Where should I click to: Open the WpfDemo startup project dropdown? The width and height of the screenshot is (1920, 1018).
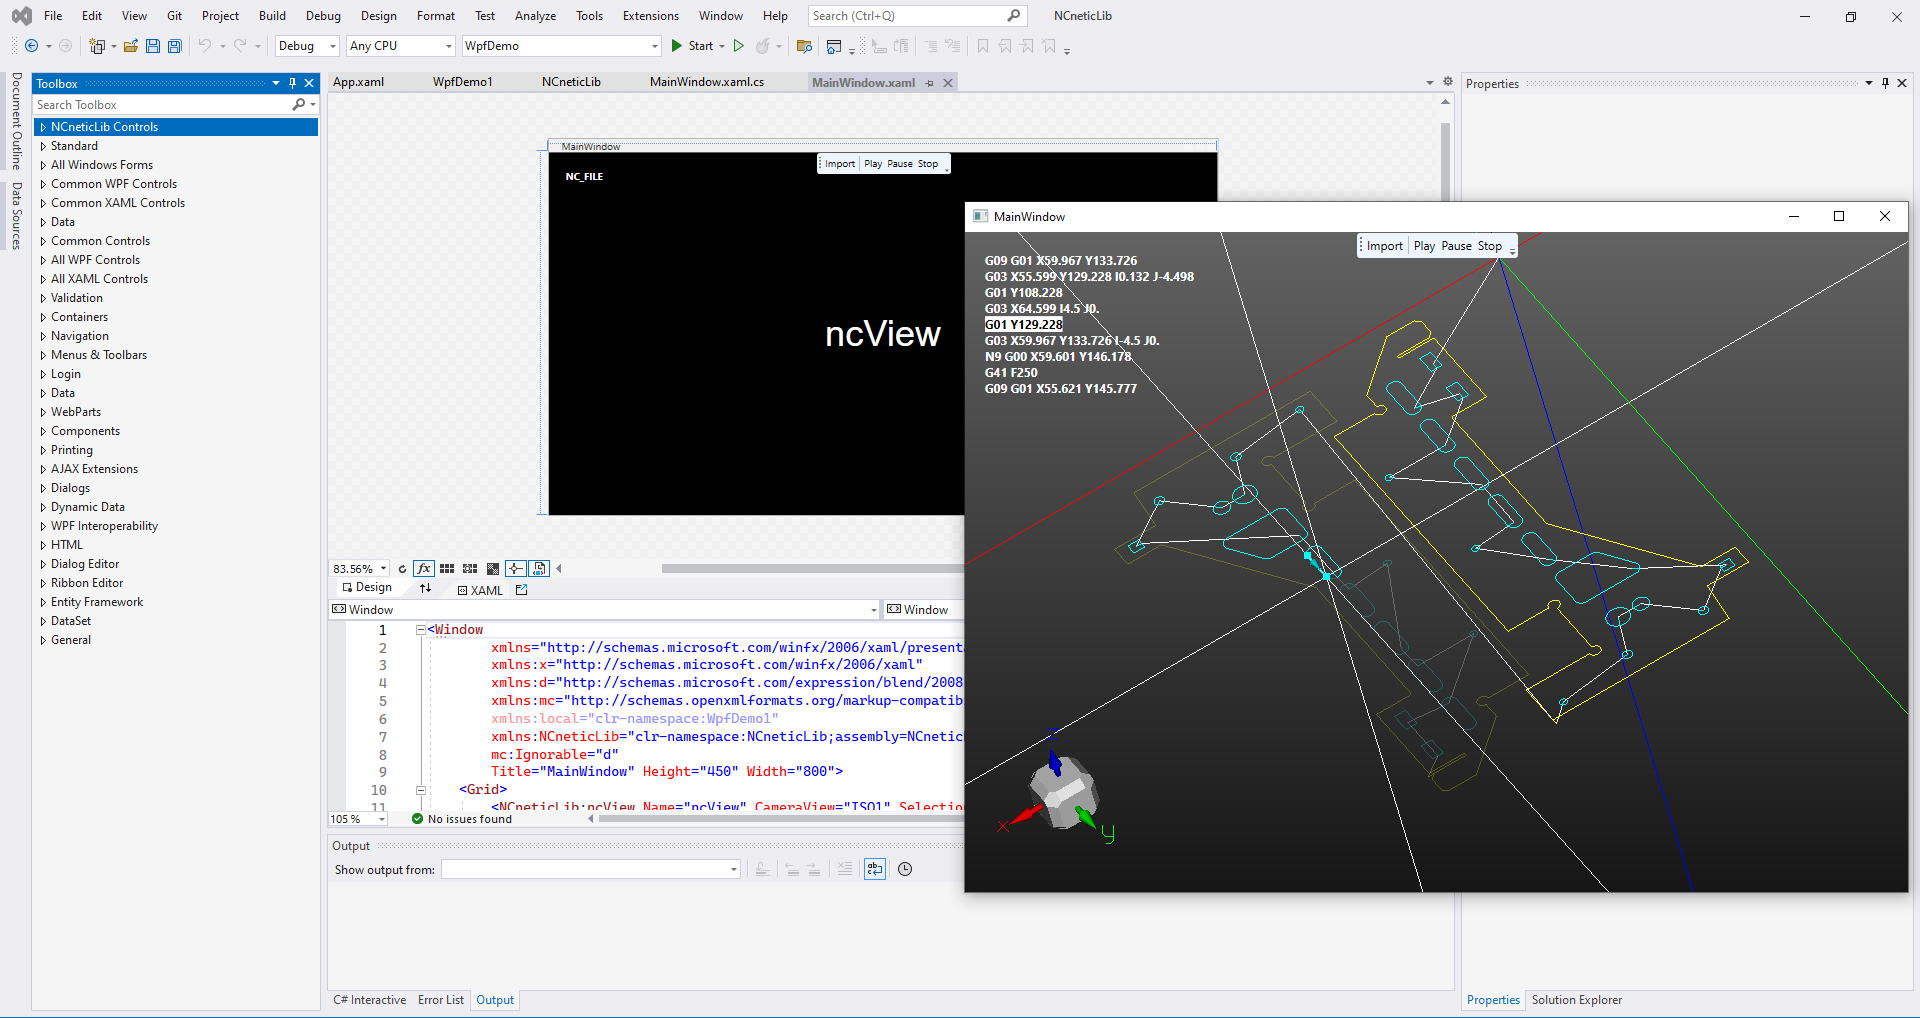tap(561, 46)
